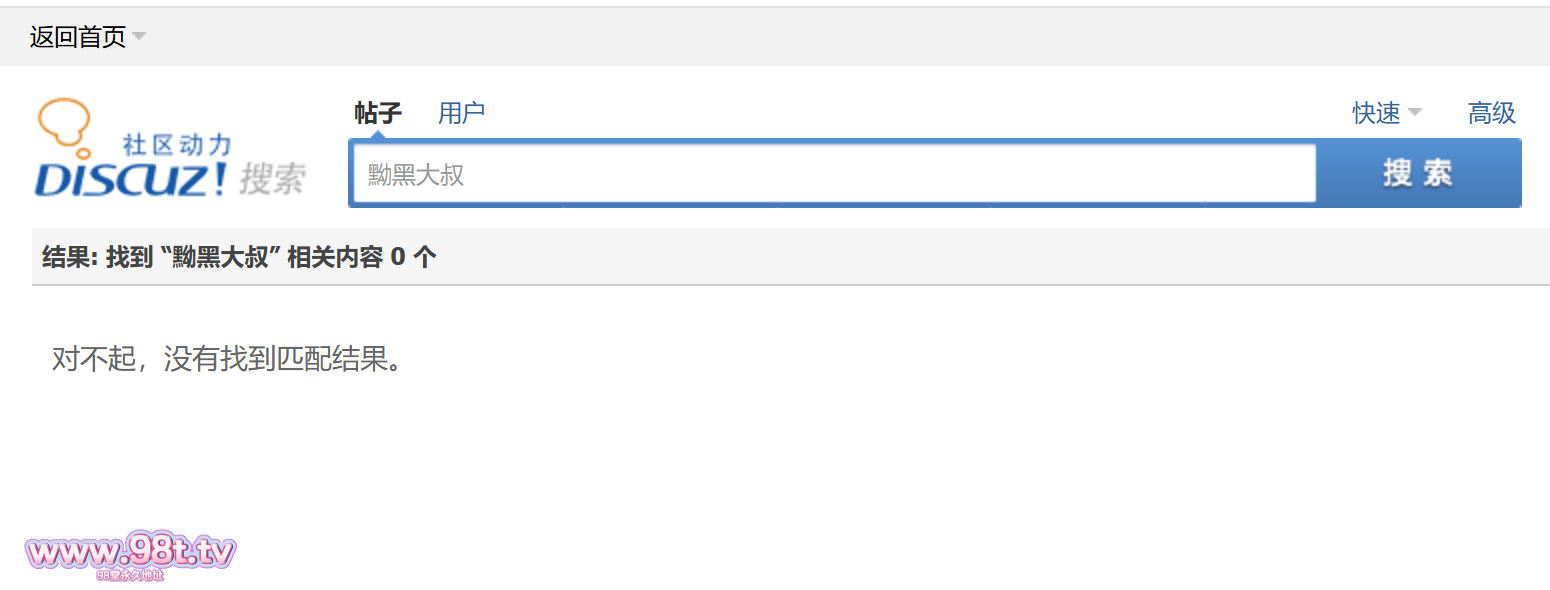
Task: Click the small caption under the watermark
Action: 130,575
